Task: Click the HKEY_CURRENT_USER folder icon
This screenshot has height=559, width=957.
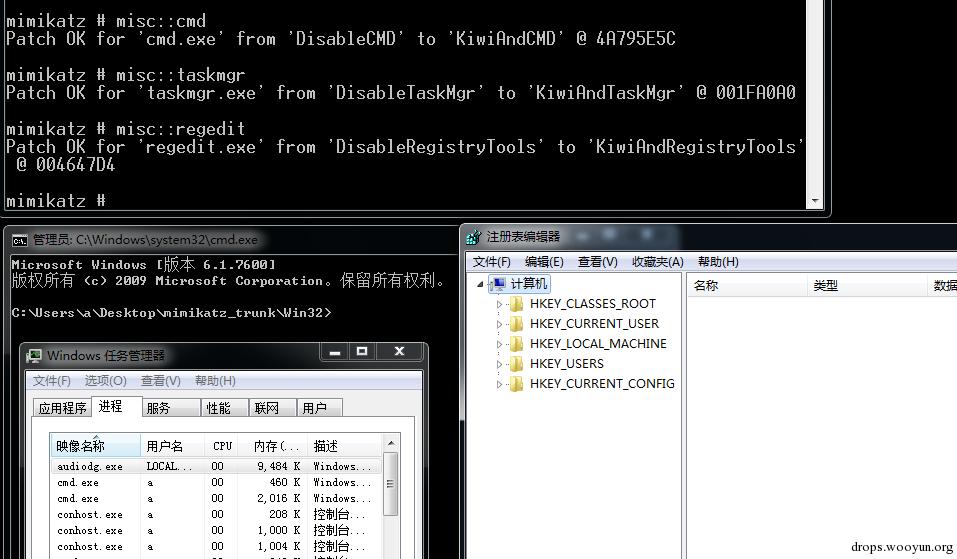Action: point(516,323)
